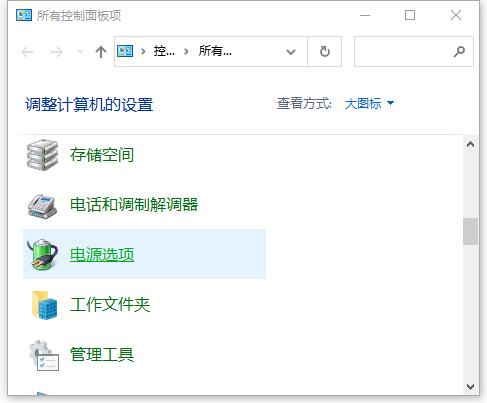
Task: Click the 查看方式 label
Action: (304, 104)
